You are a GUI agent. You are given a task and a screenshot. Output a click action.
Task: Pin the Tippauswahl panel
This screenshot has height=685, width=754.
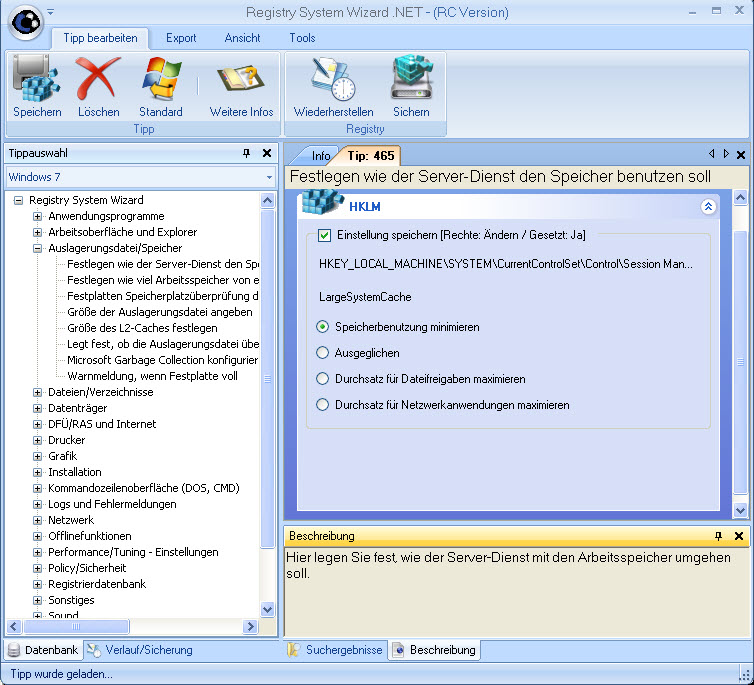coord(247,153)
